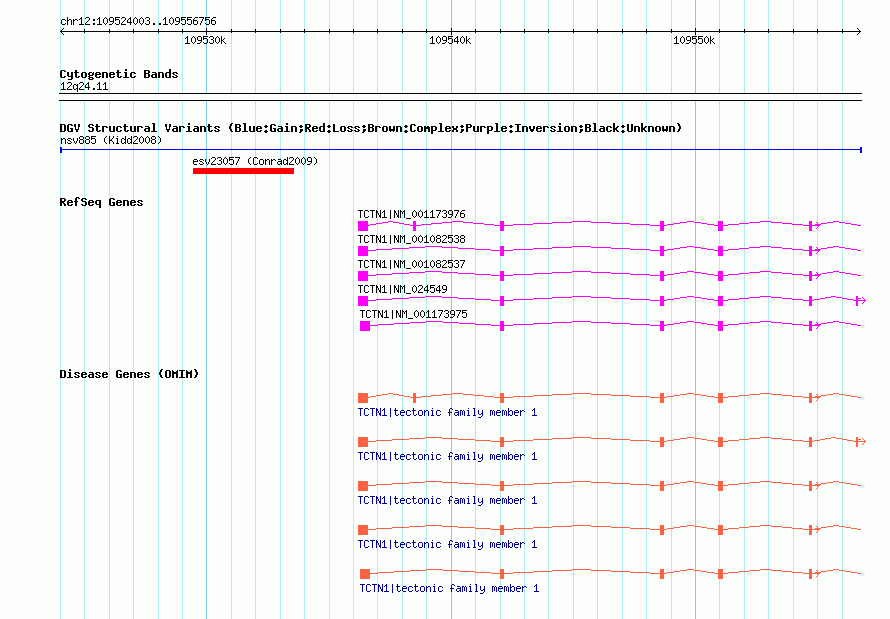Open the TCTN1|NM_001082538 transcript label
890x619 pixels.
click(x=412, y=239)
